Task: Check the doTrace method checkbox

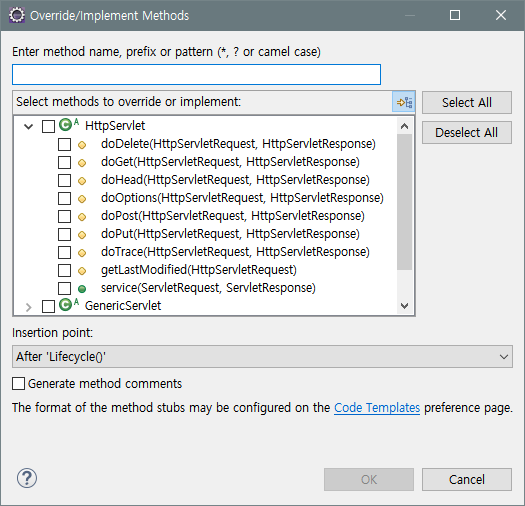Action: tap(64, 252)
